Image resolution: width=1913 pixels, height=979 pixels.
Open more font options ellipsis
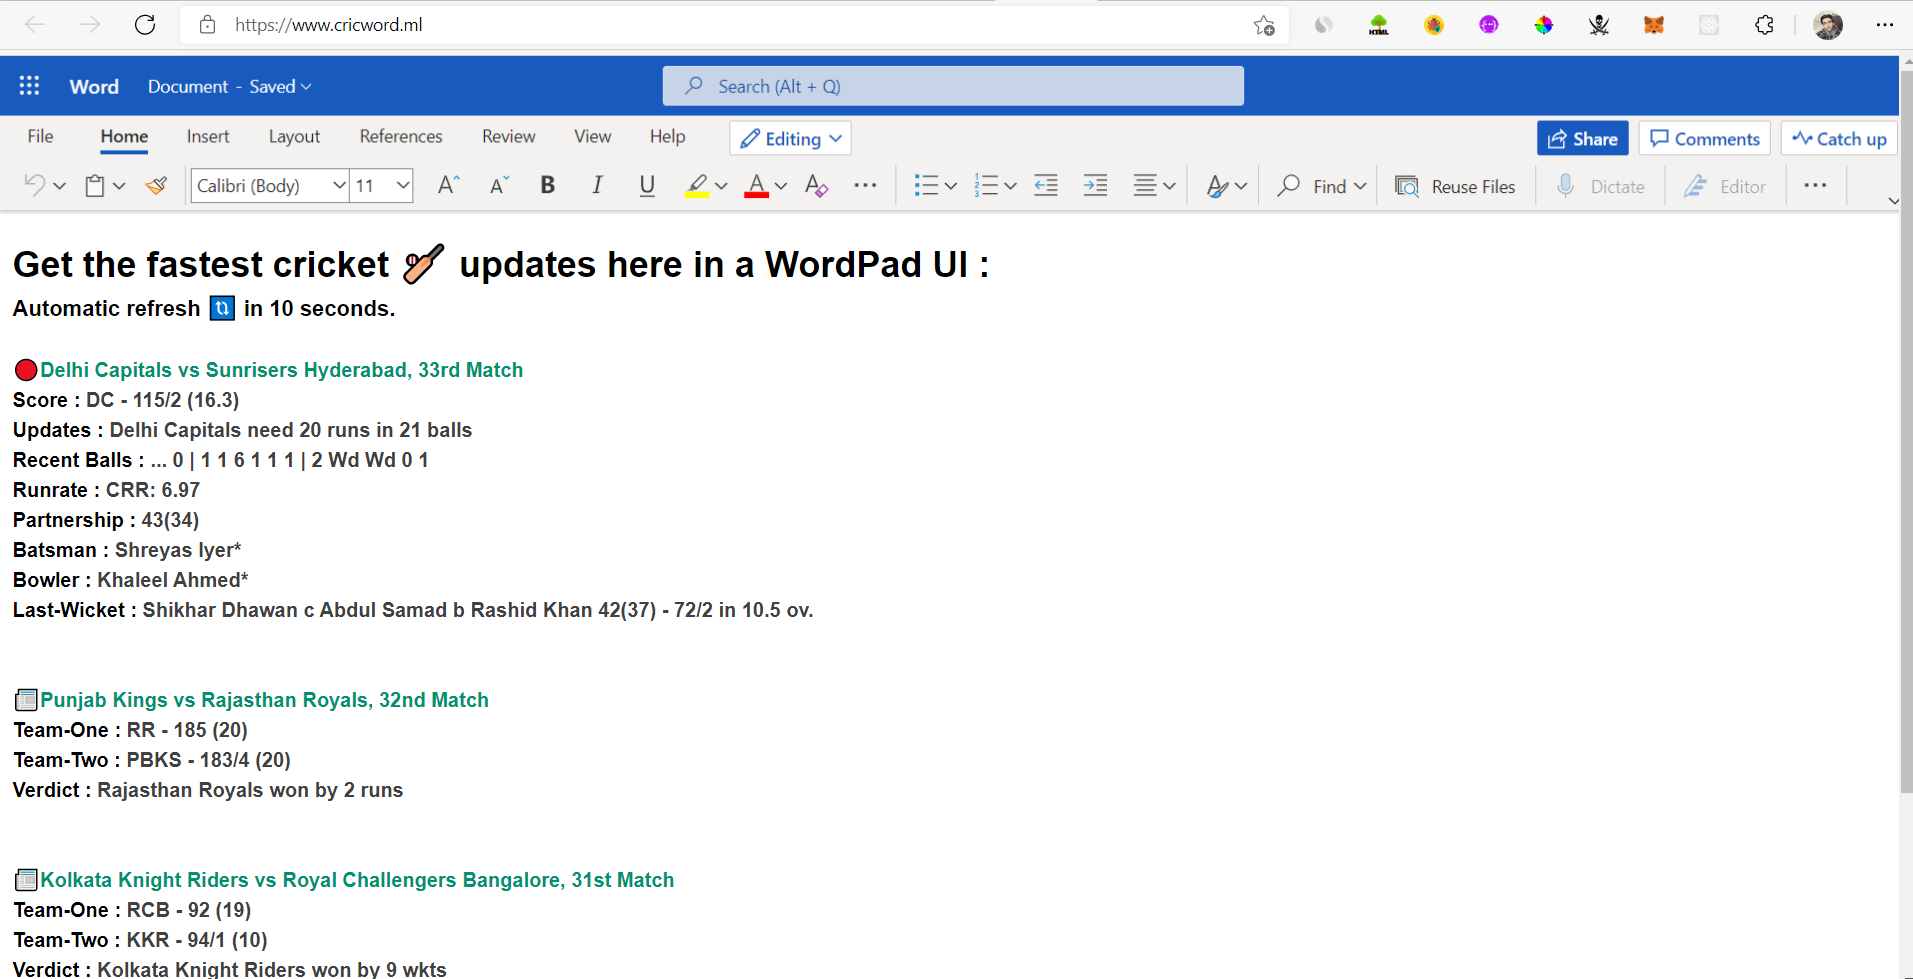(x=865, y=185)
